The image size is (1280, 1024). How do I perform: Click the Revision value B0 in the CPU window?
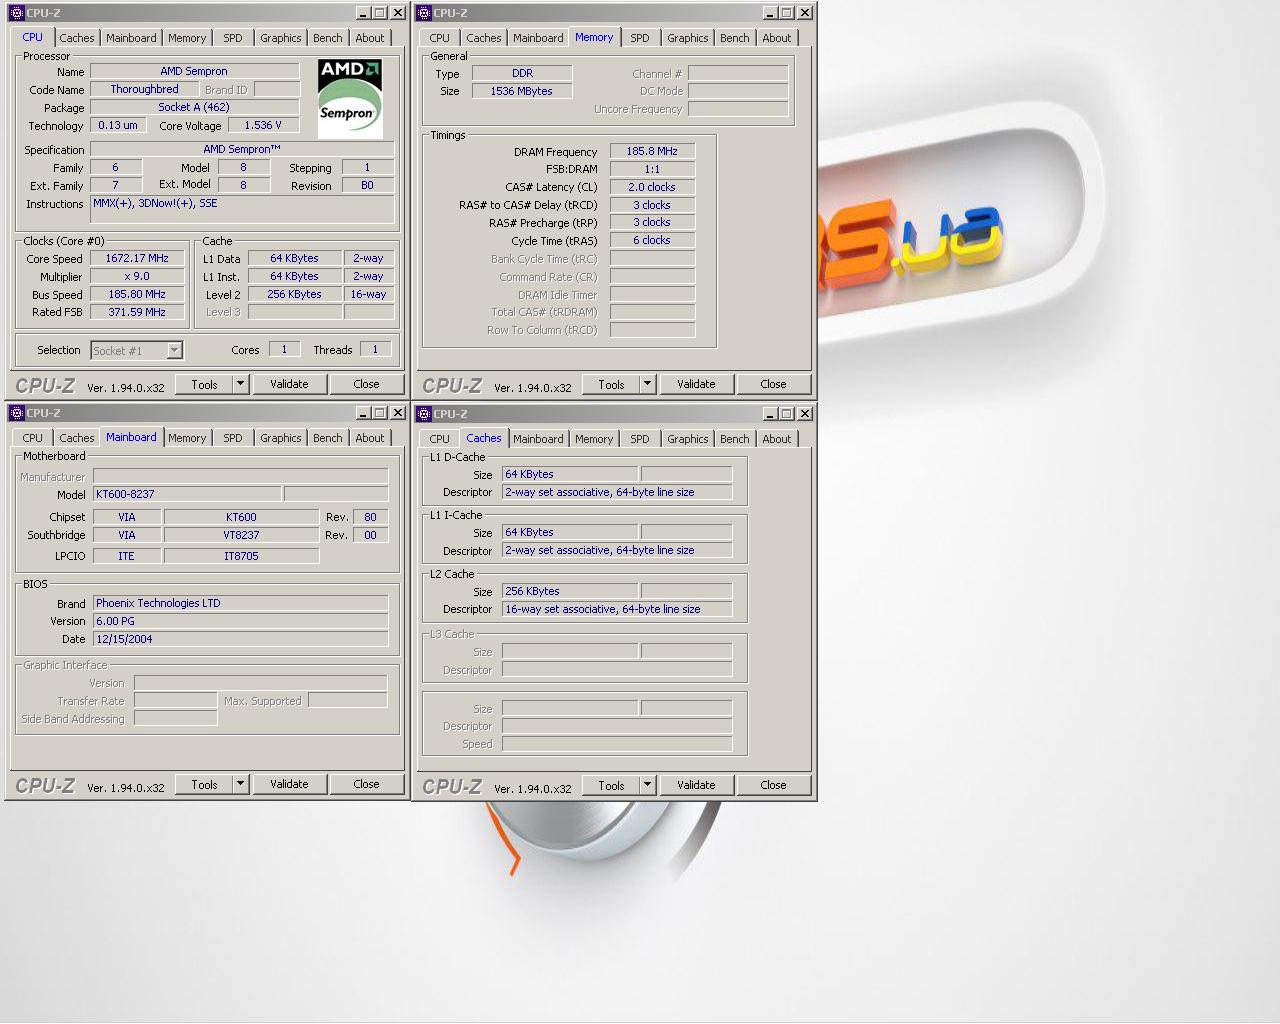tap(367, 185)
